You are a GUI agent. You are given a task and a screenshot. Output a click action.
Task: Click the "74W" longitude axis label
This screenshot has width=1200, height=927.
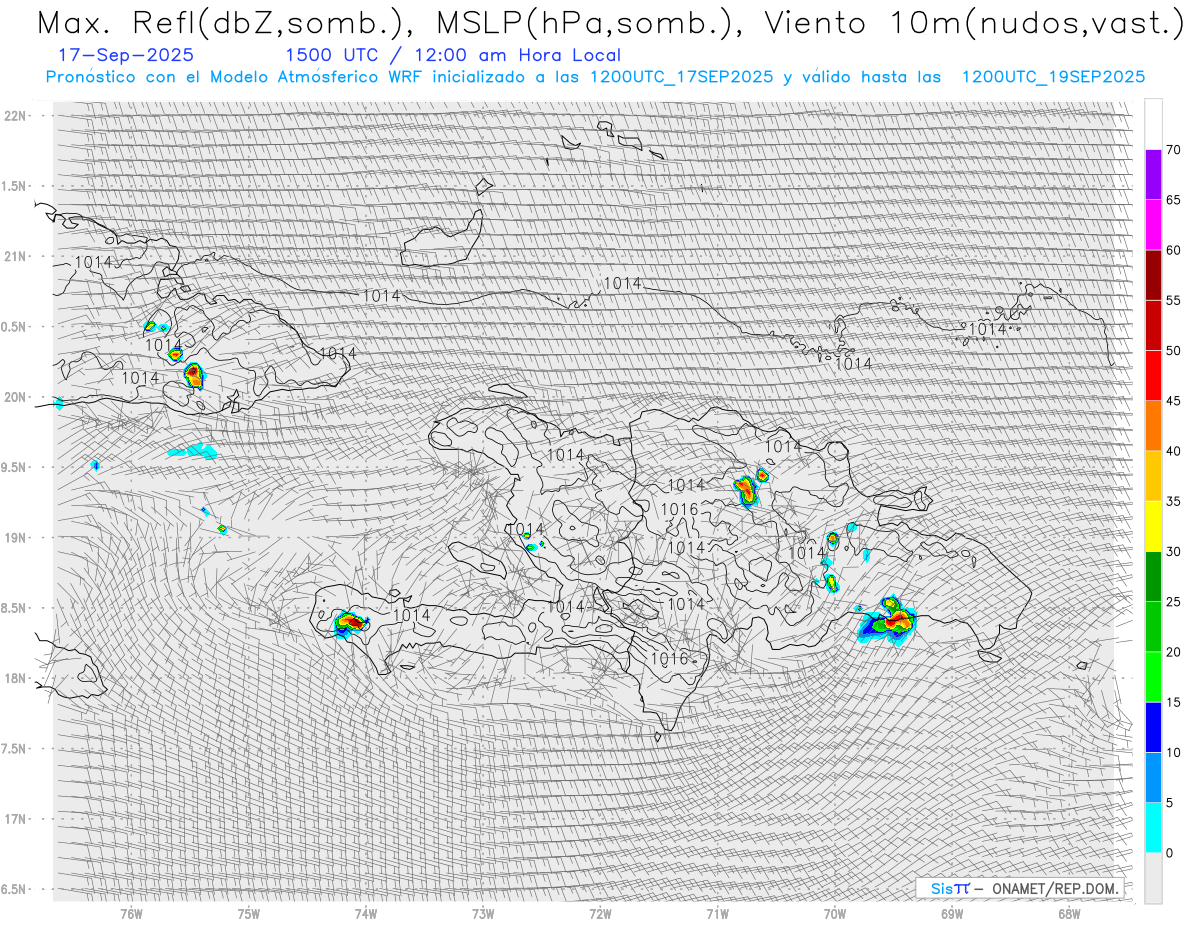[366, 913]
